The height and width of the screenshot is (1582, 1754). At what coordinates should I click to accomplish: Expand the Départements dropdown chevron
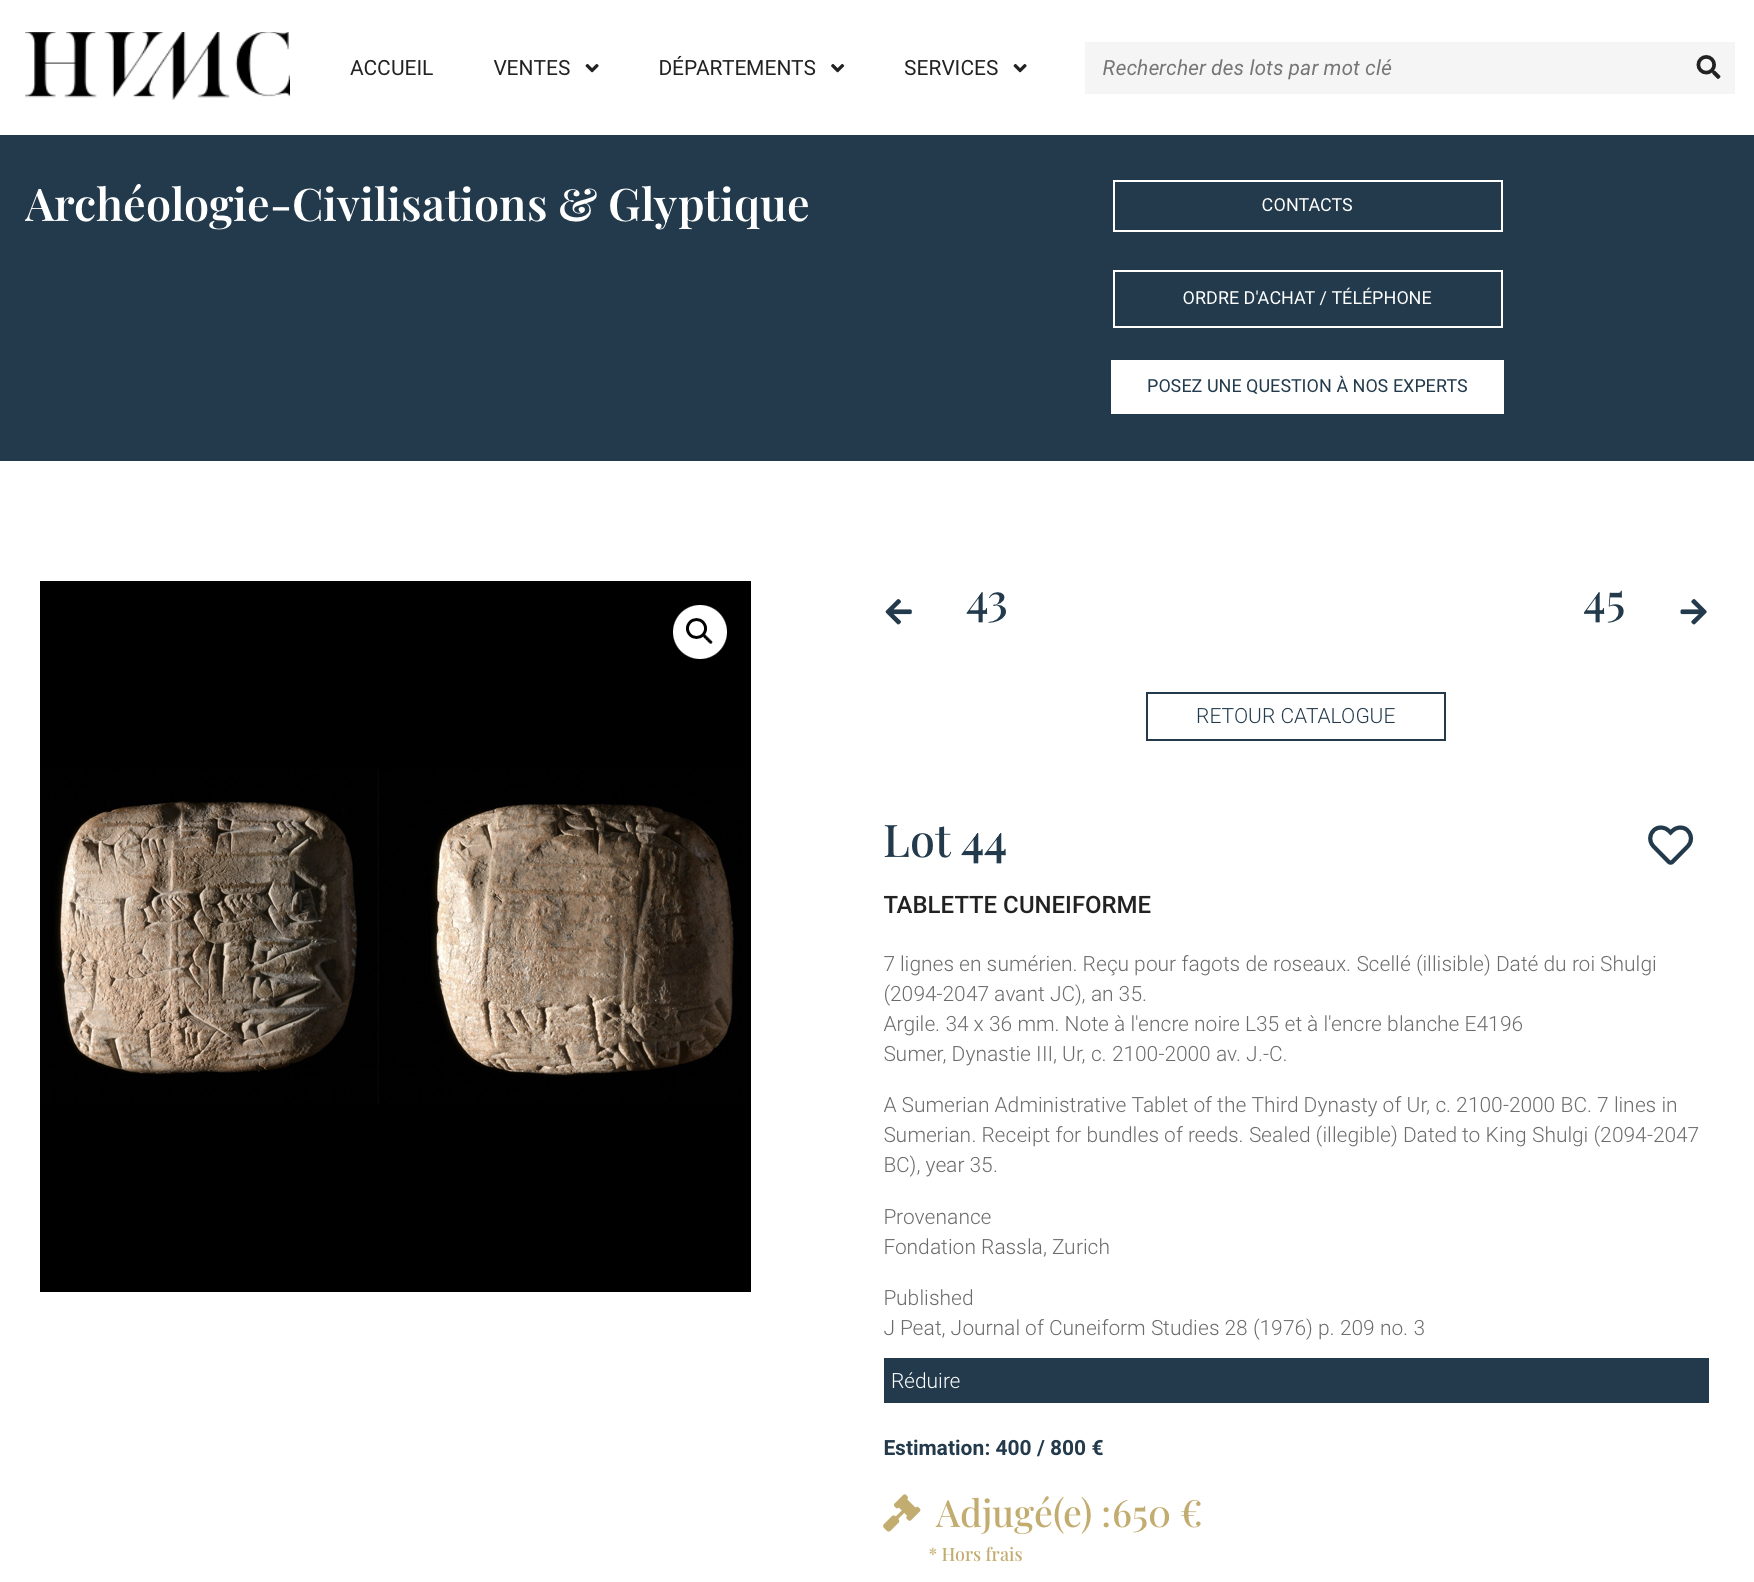[x=838, y=68]
